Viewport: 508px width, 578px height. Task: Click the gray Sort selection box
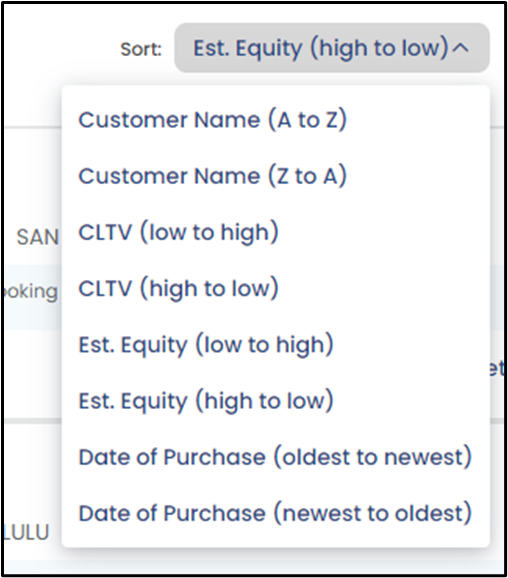(332, 48)
